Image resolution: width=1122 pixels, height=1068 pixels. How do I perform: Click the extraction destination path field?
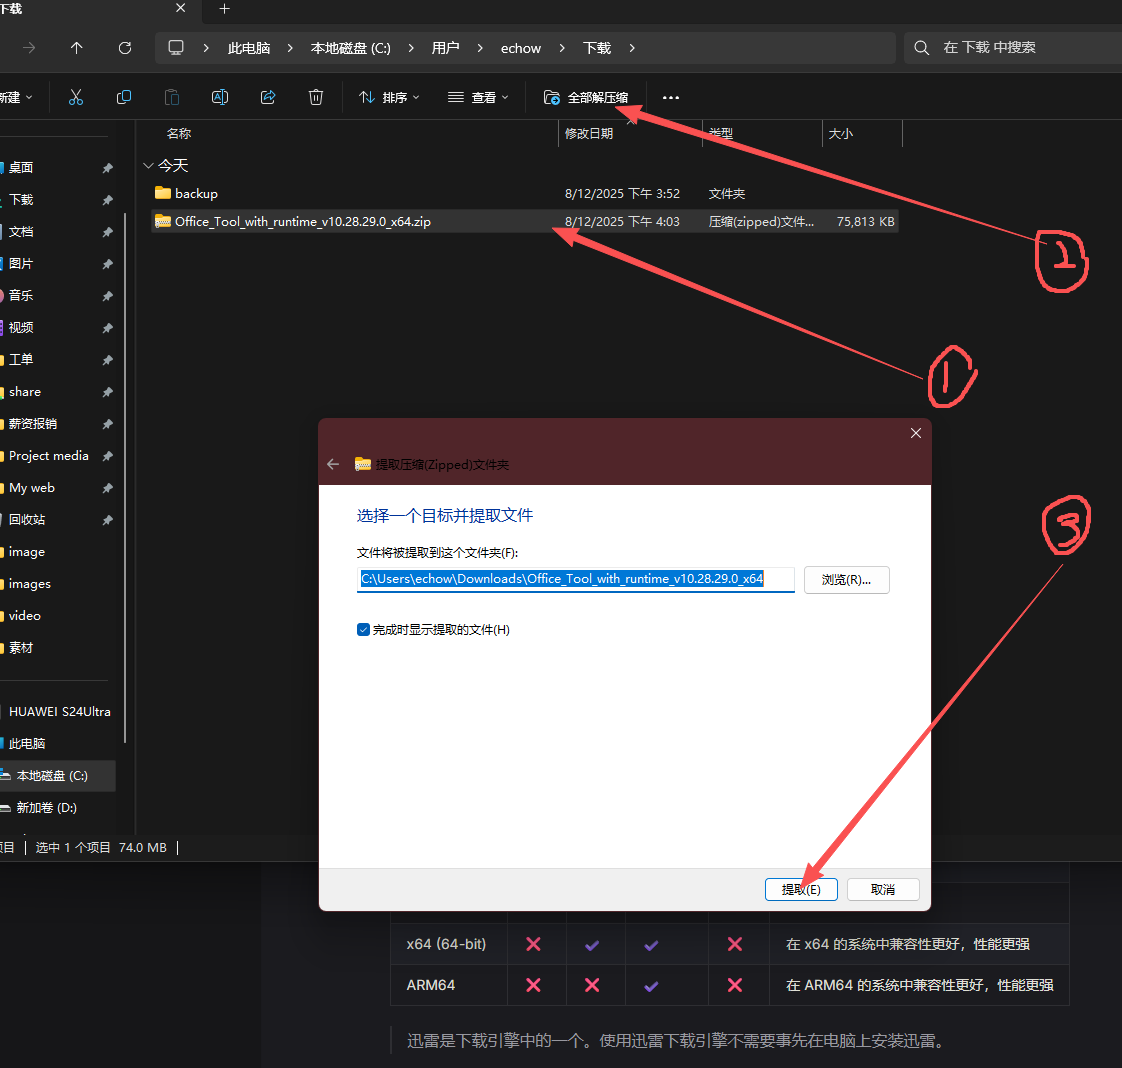point(575,579)
